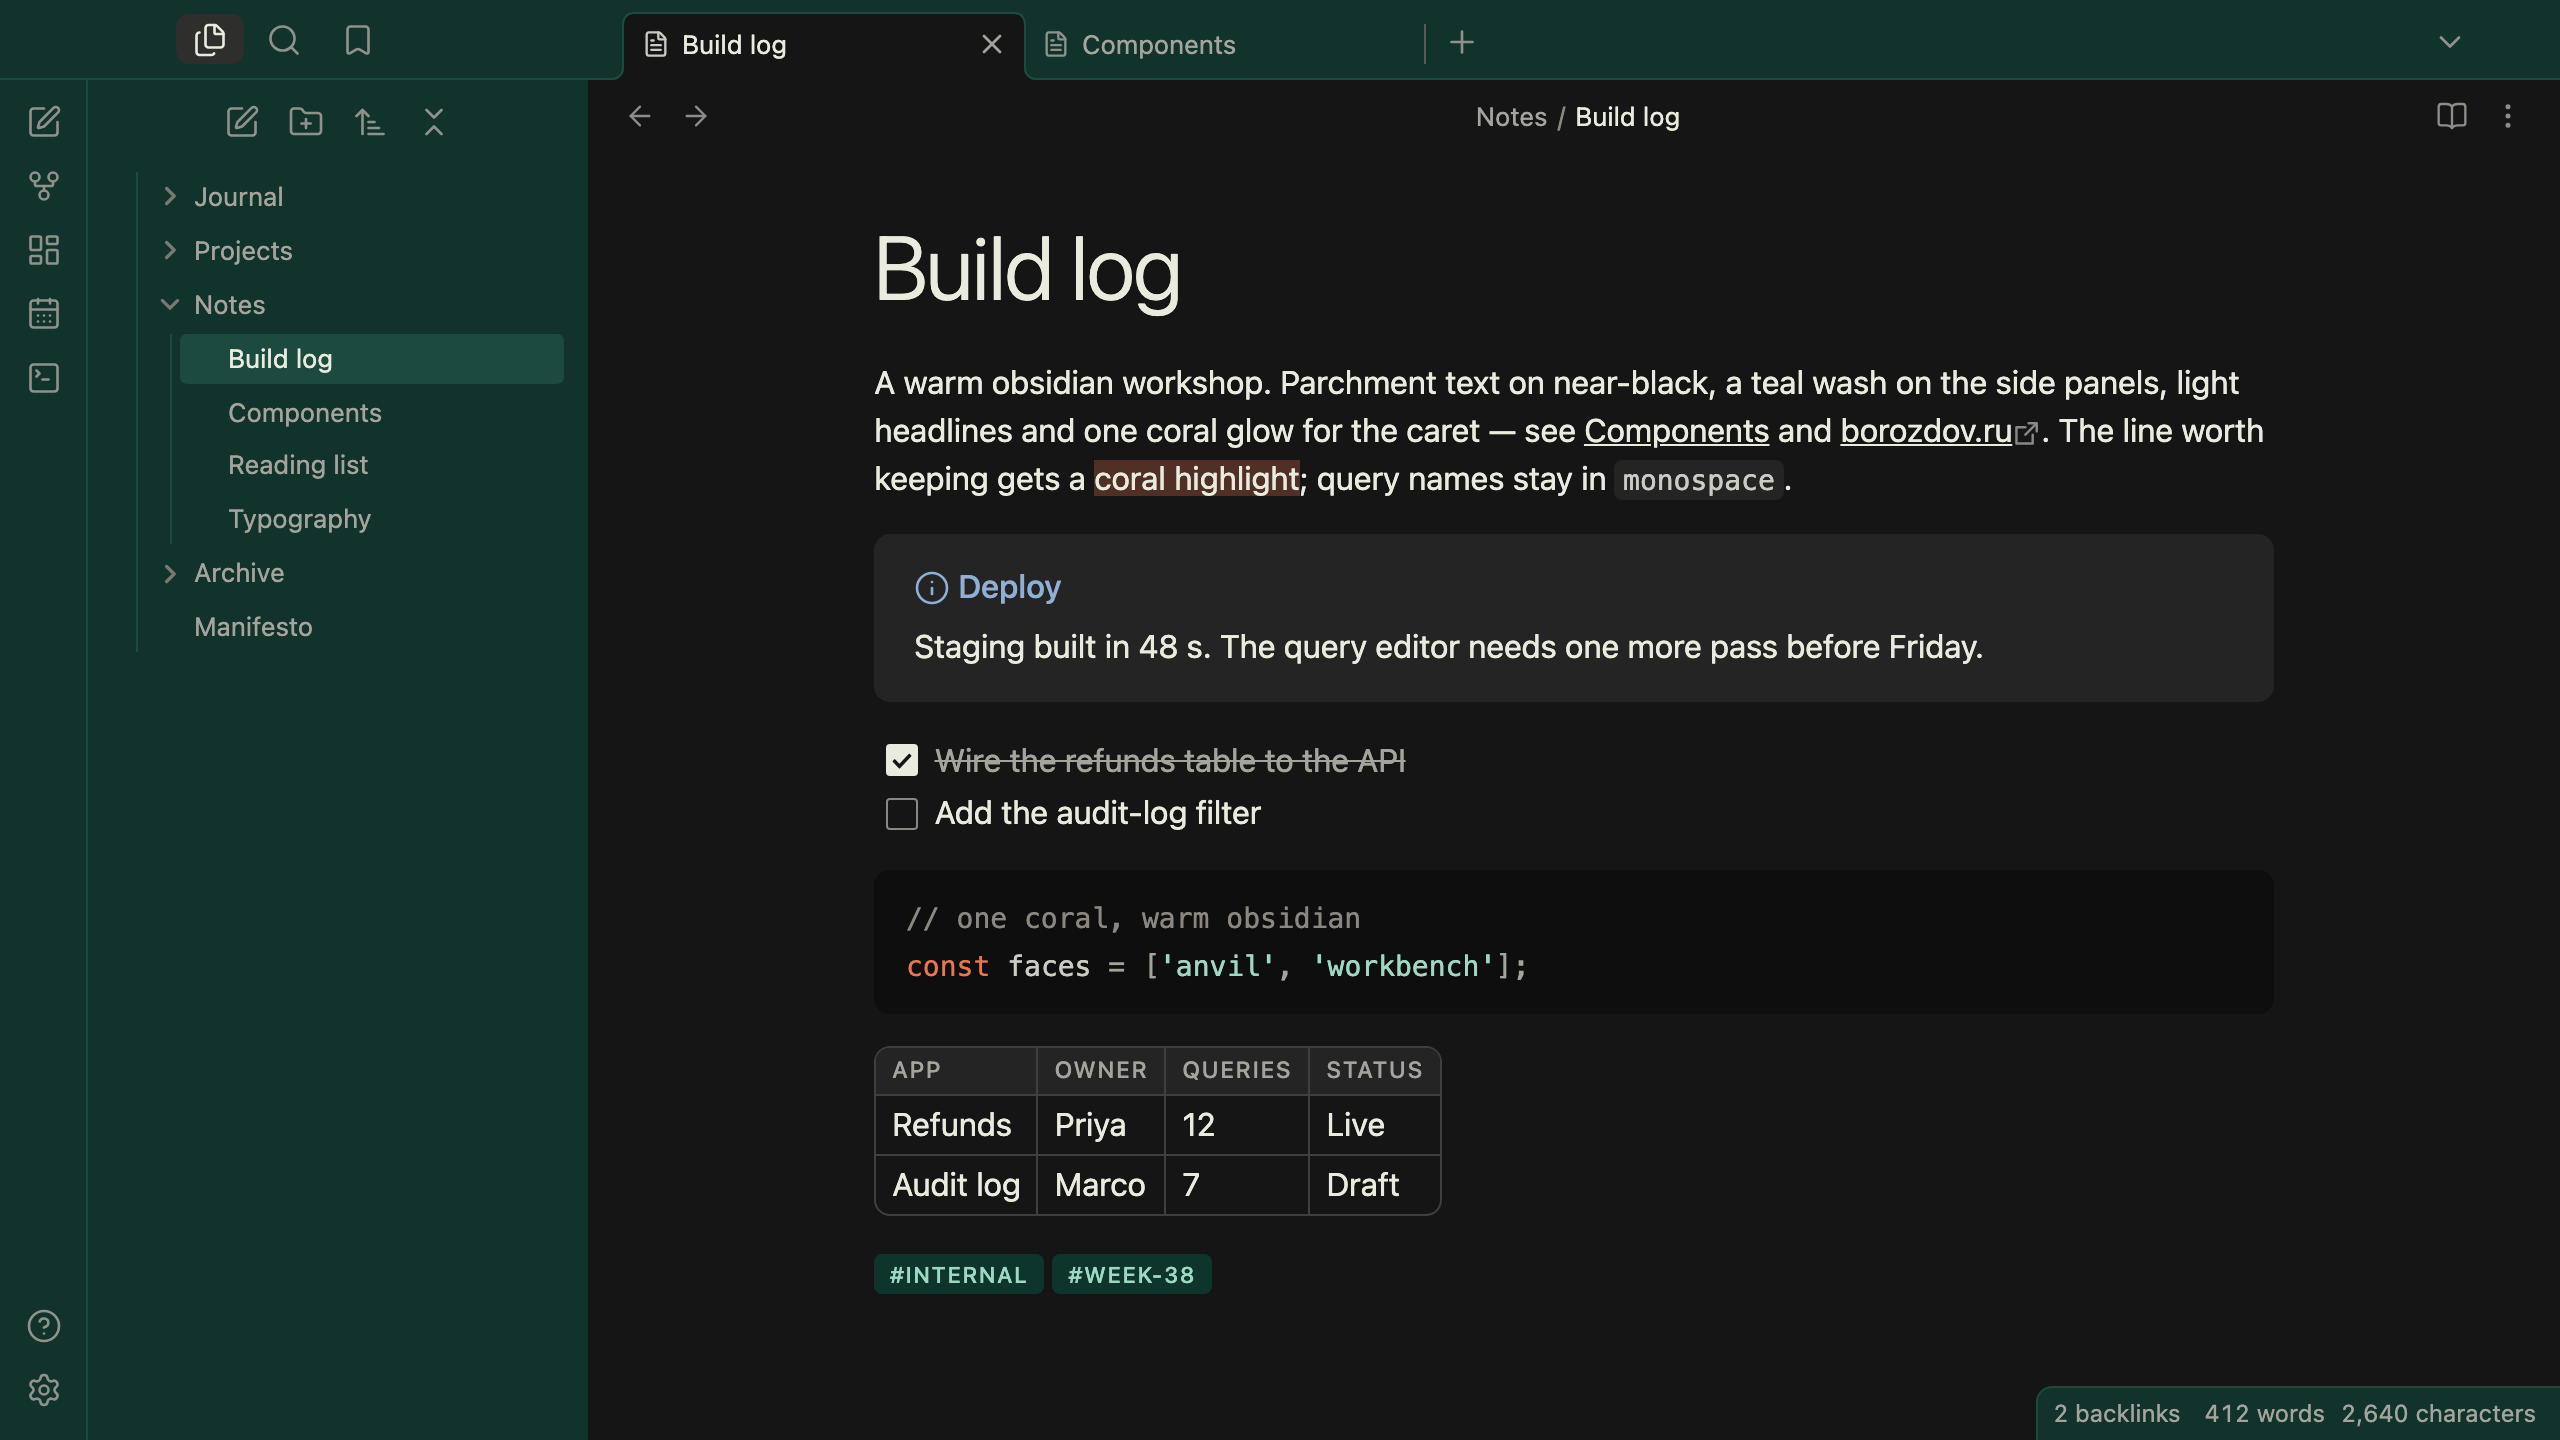
Task: Open the search panel icon
Action: click(284, 40)
